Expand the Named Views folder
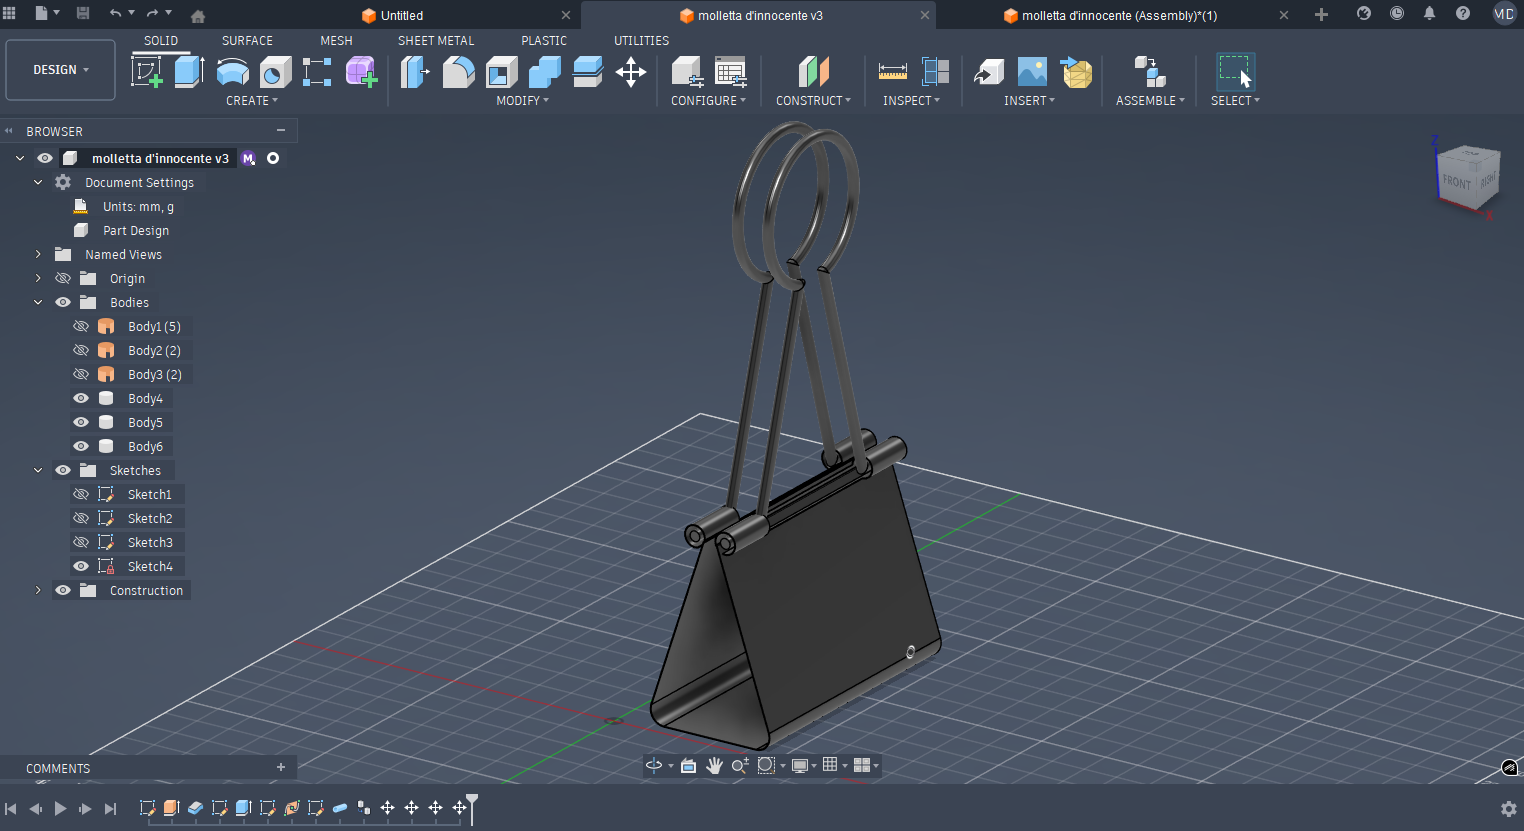1524x831 pixels. click(38, 254)
